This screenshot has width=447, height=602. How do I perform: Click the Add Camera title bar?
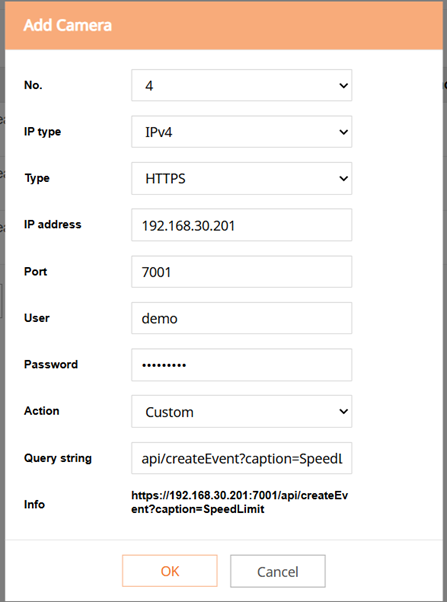point(224,25)
